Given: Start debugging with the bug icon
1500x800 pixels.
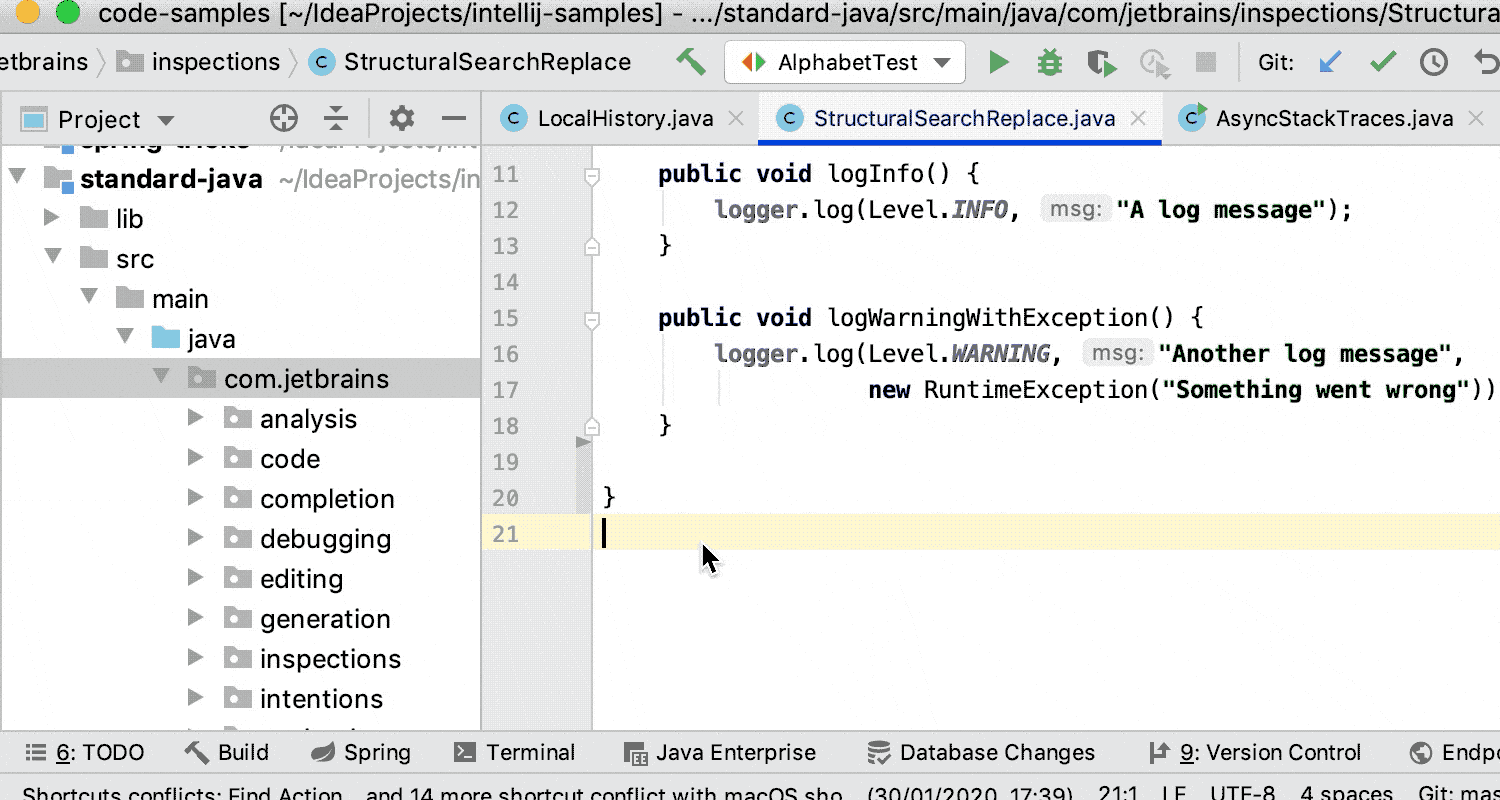Looking at the screenshot, I should tap(1049, 62).
